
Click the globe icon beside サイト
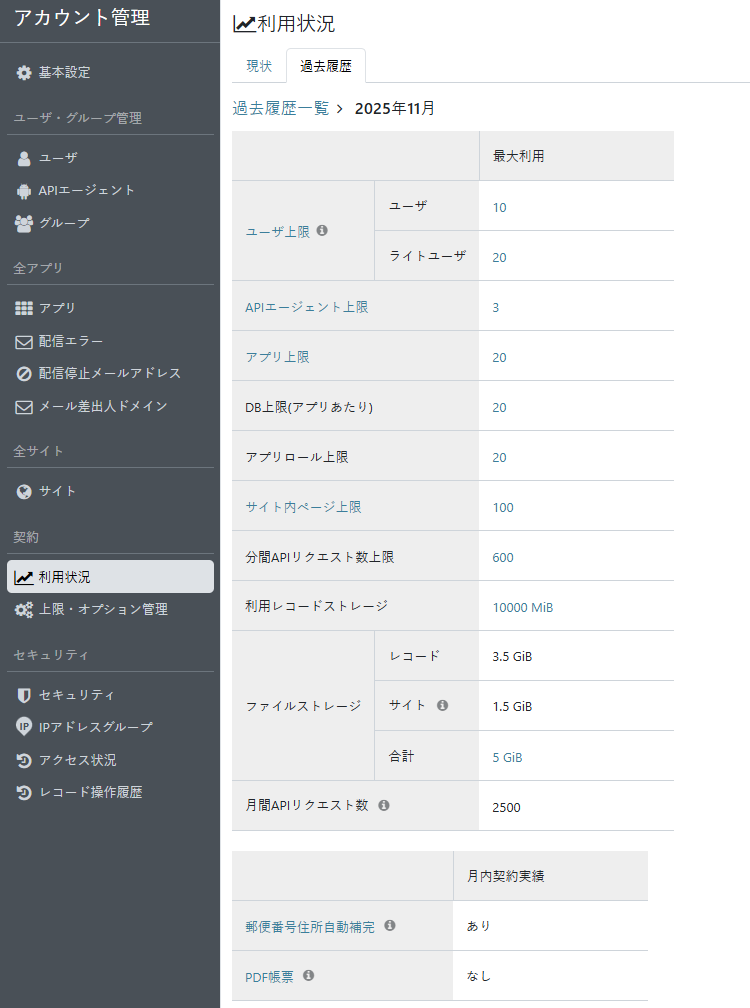[24, 491]
